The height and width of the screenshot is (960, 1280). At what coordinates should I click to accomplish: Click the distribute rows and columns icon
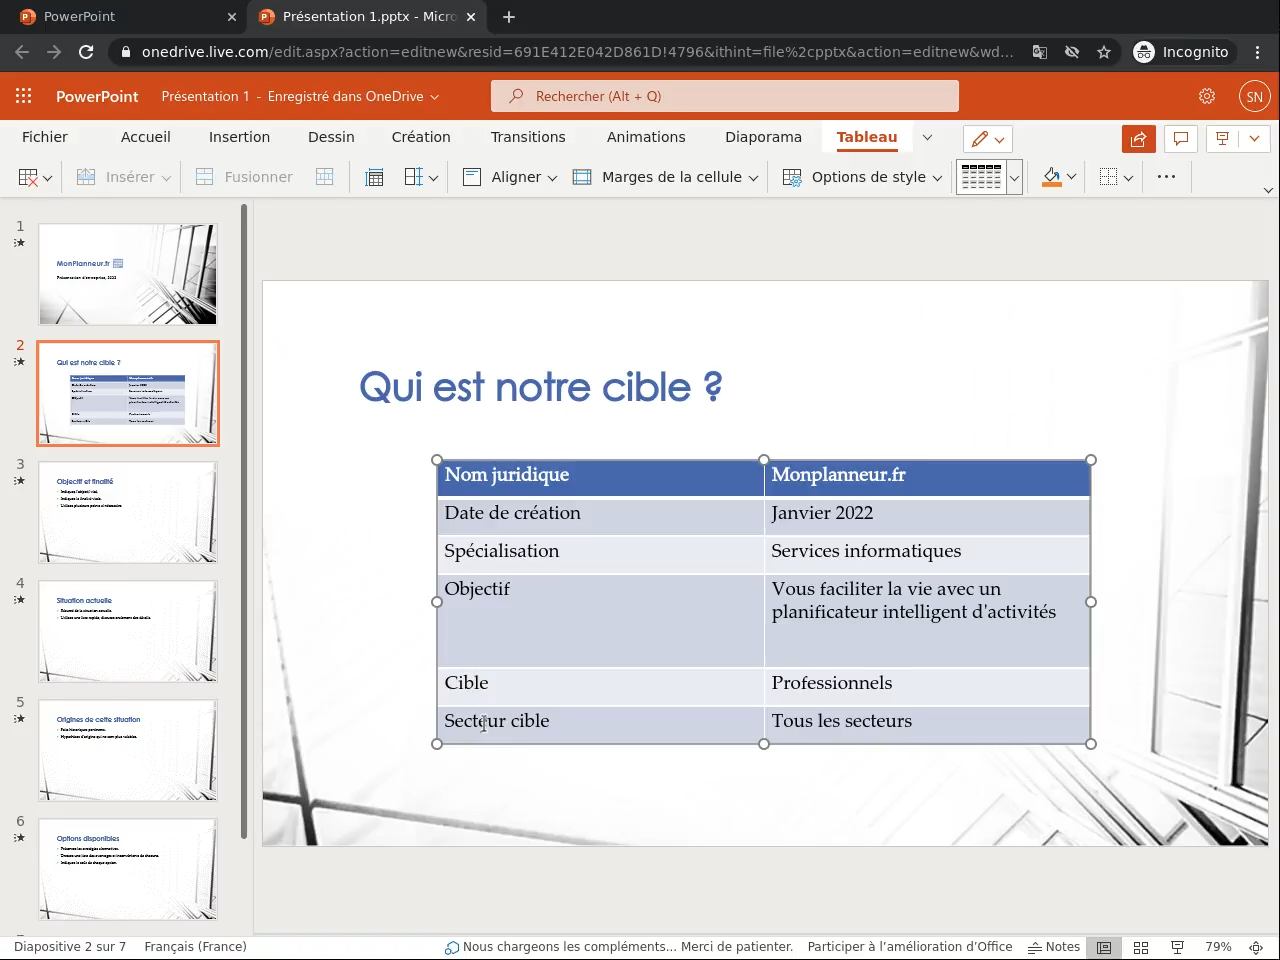413,177
